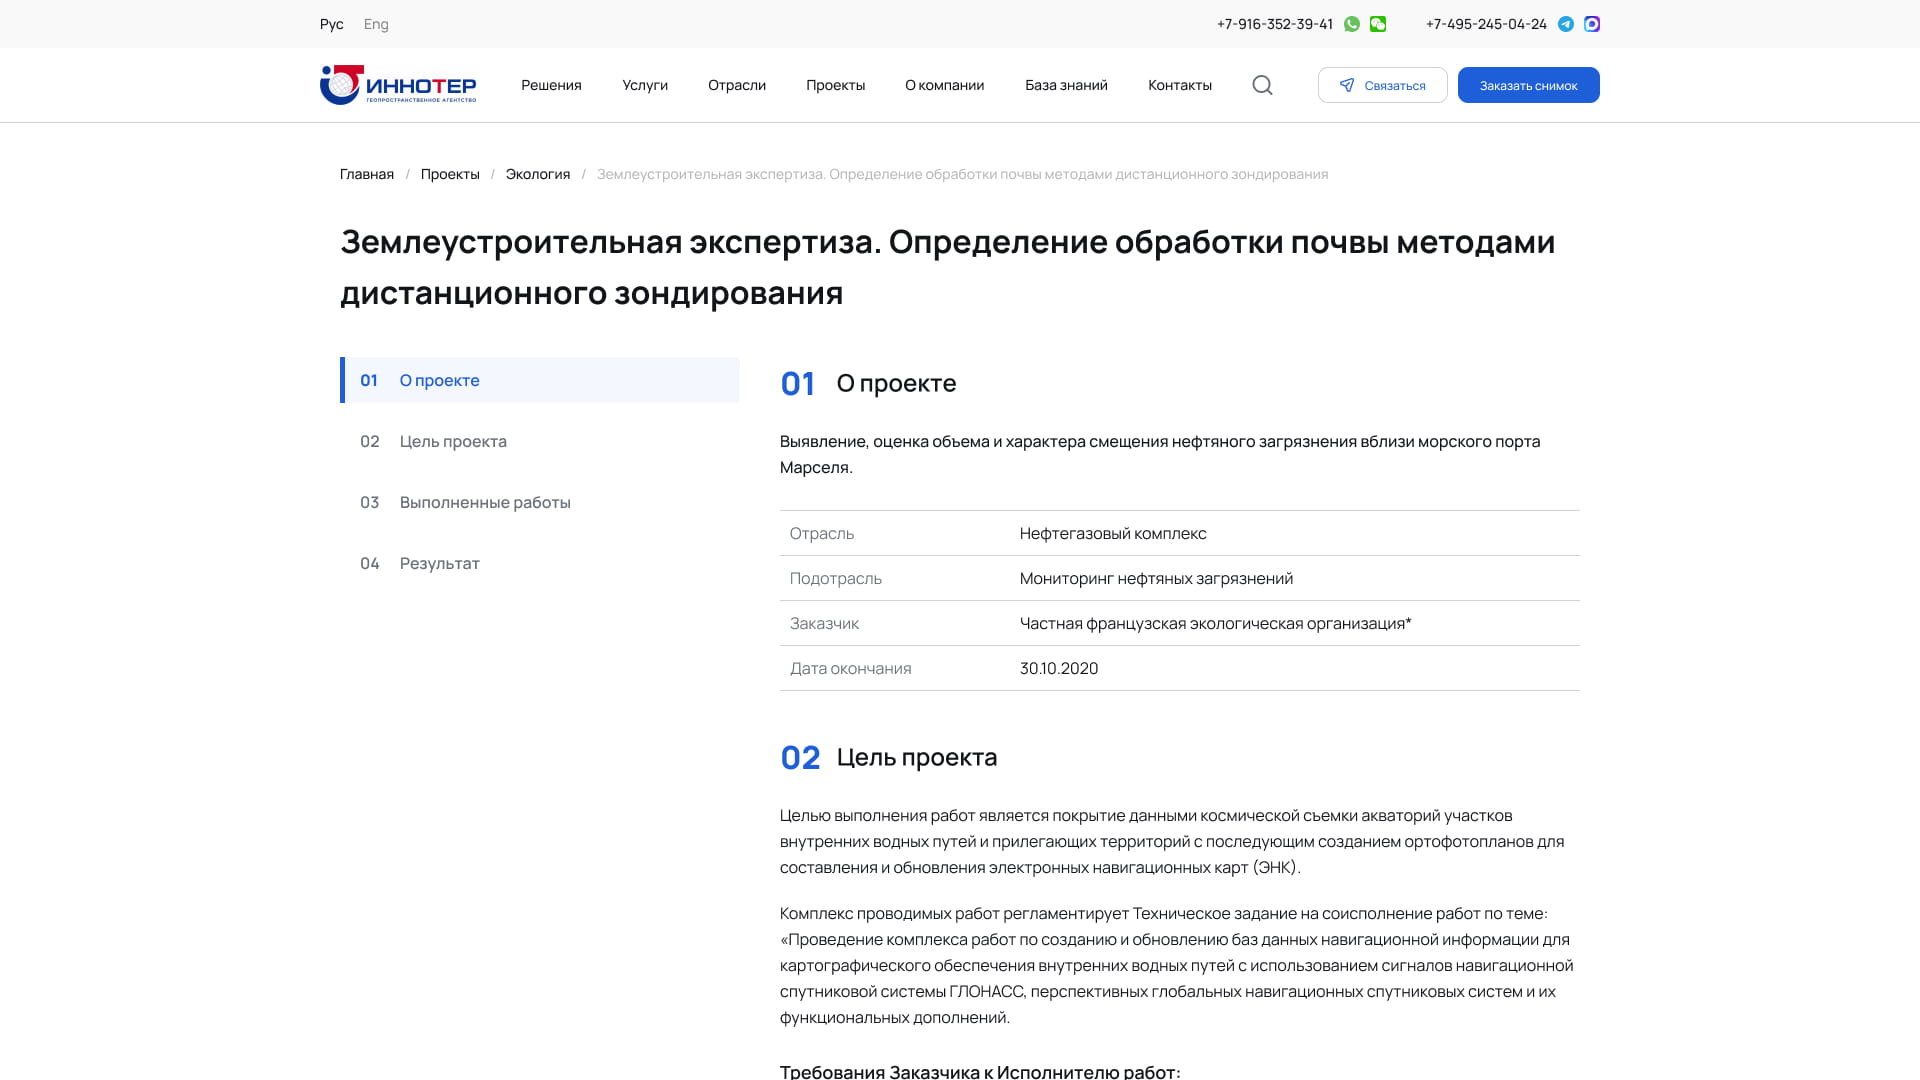Jump to sidebar section Выполненные работы
The height and width of the screenshot is (1080, 1920).
coord(540,502)
